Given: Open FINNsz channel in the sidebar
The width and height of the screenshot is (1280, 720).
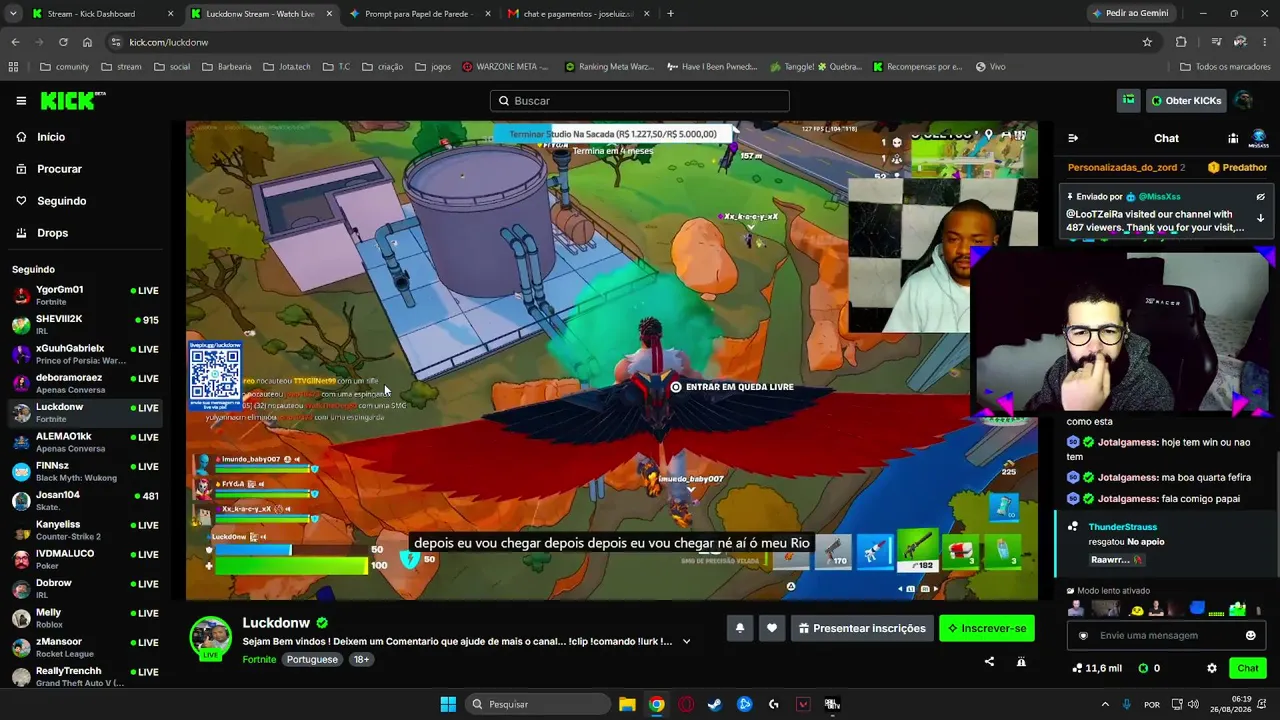Looking at the screenshot, I should (x=84, y=471).
